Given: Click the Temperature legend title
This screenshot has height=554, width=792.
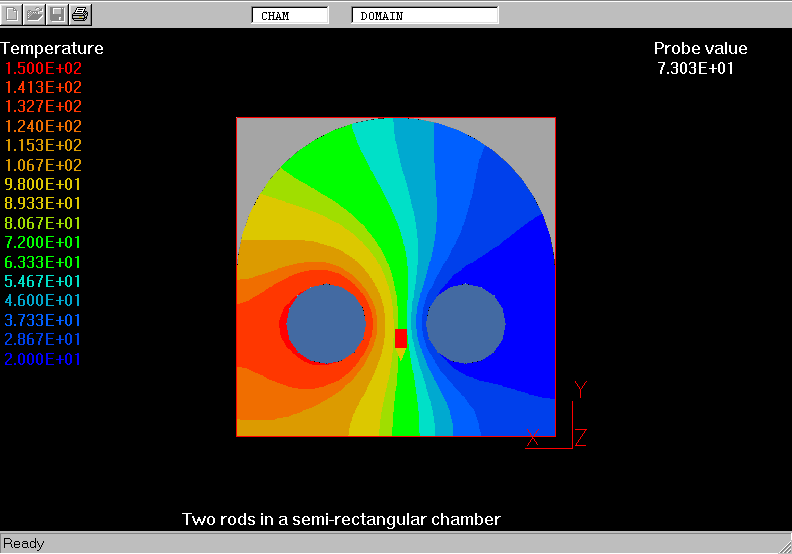Looking at the screenshot, I should coord(52,48).
